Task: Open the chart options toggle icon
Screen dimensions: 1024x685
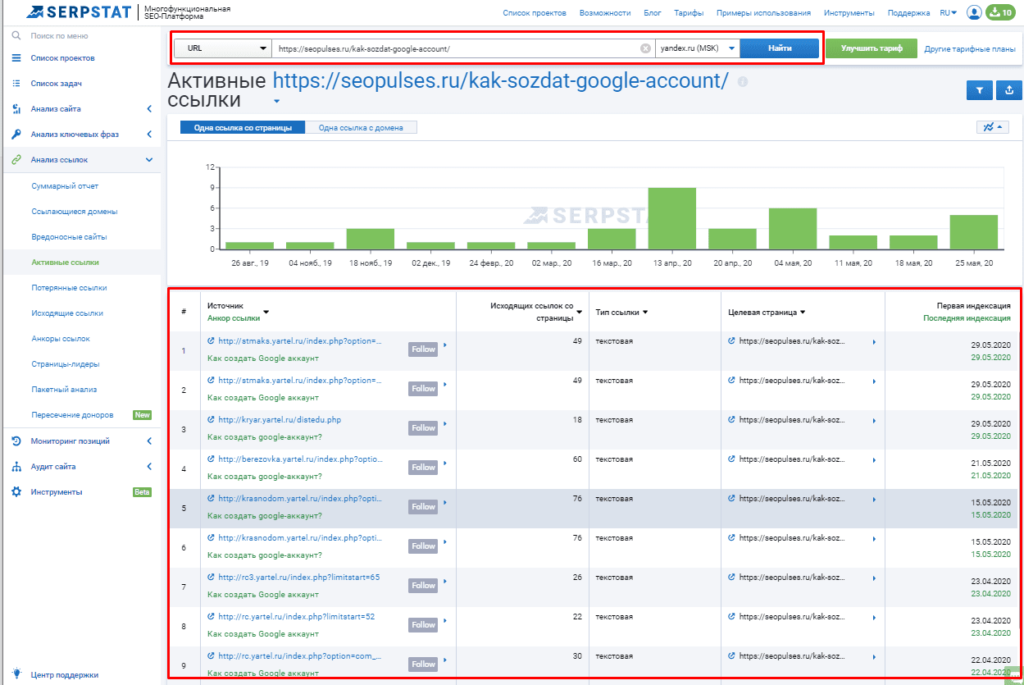Action: [993, 127]
